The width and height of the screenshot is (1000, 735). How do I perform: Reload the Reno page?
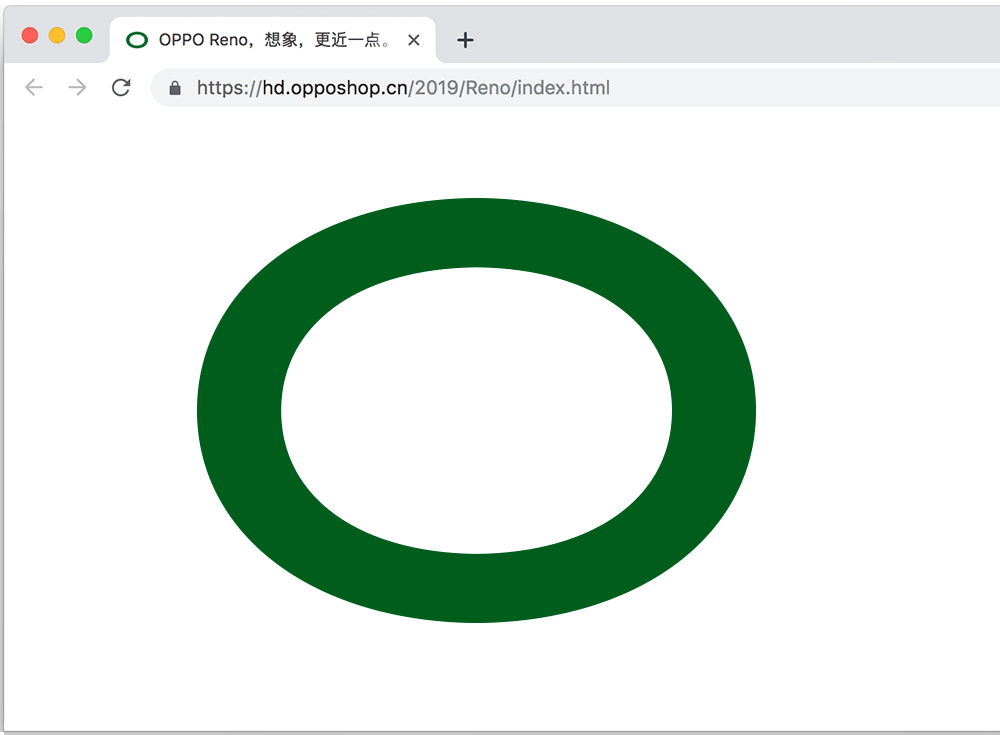[120, 87]
